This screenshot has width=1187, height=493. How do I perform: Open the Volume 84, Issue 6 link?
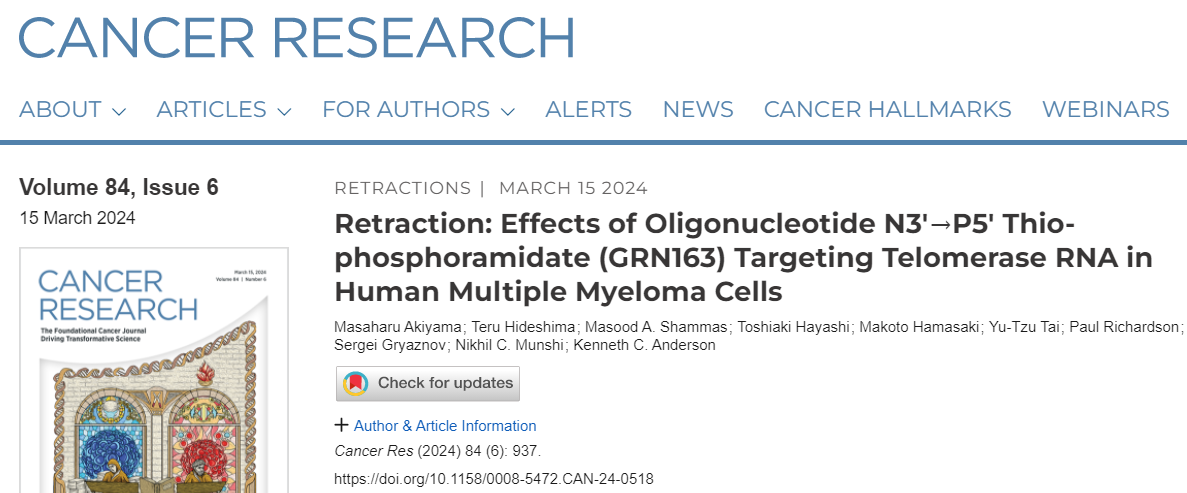coord(119,187)
